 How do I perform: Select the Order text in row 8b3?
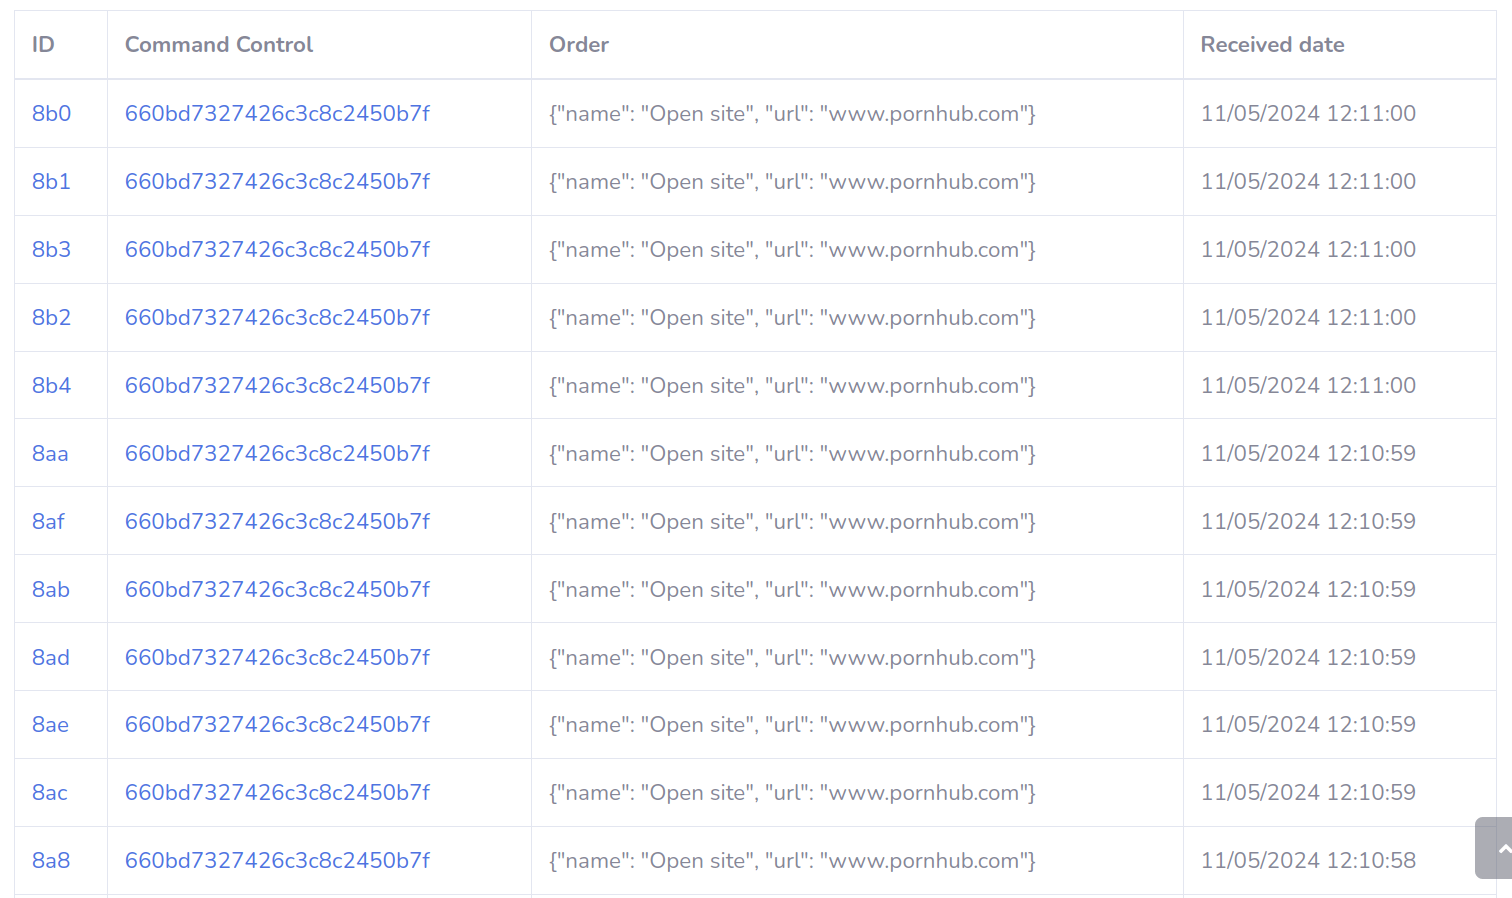(792, 250)
